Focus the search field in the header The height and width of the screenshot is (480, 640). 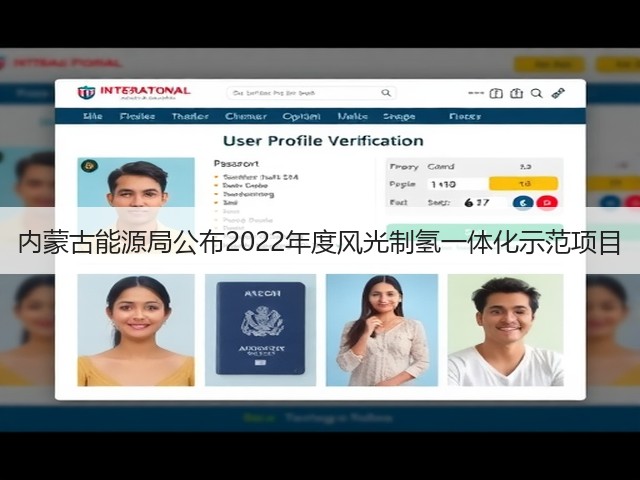(311, 93)
